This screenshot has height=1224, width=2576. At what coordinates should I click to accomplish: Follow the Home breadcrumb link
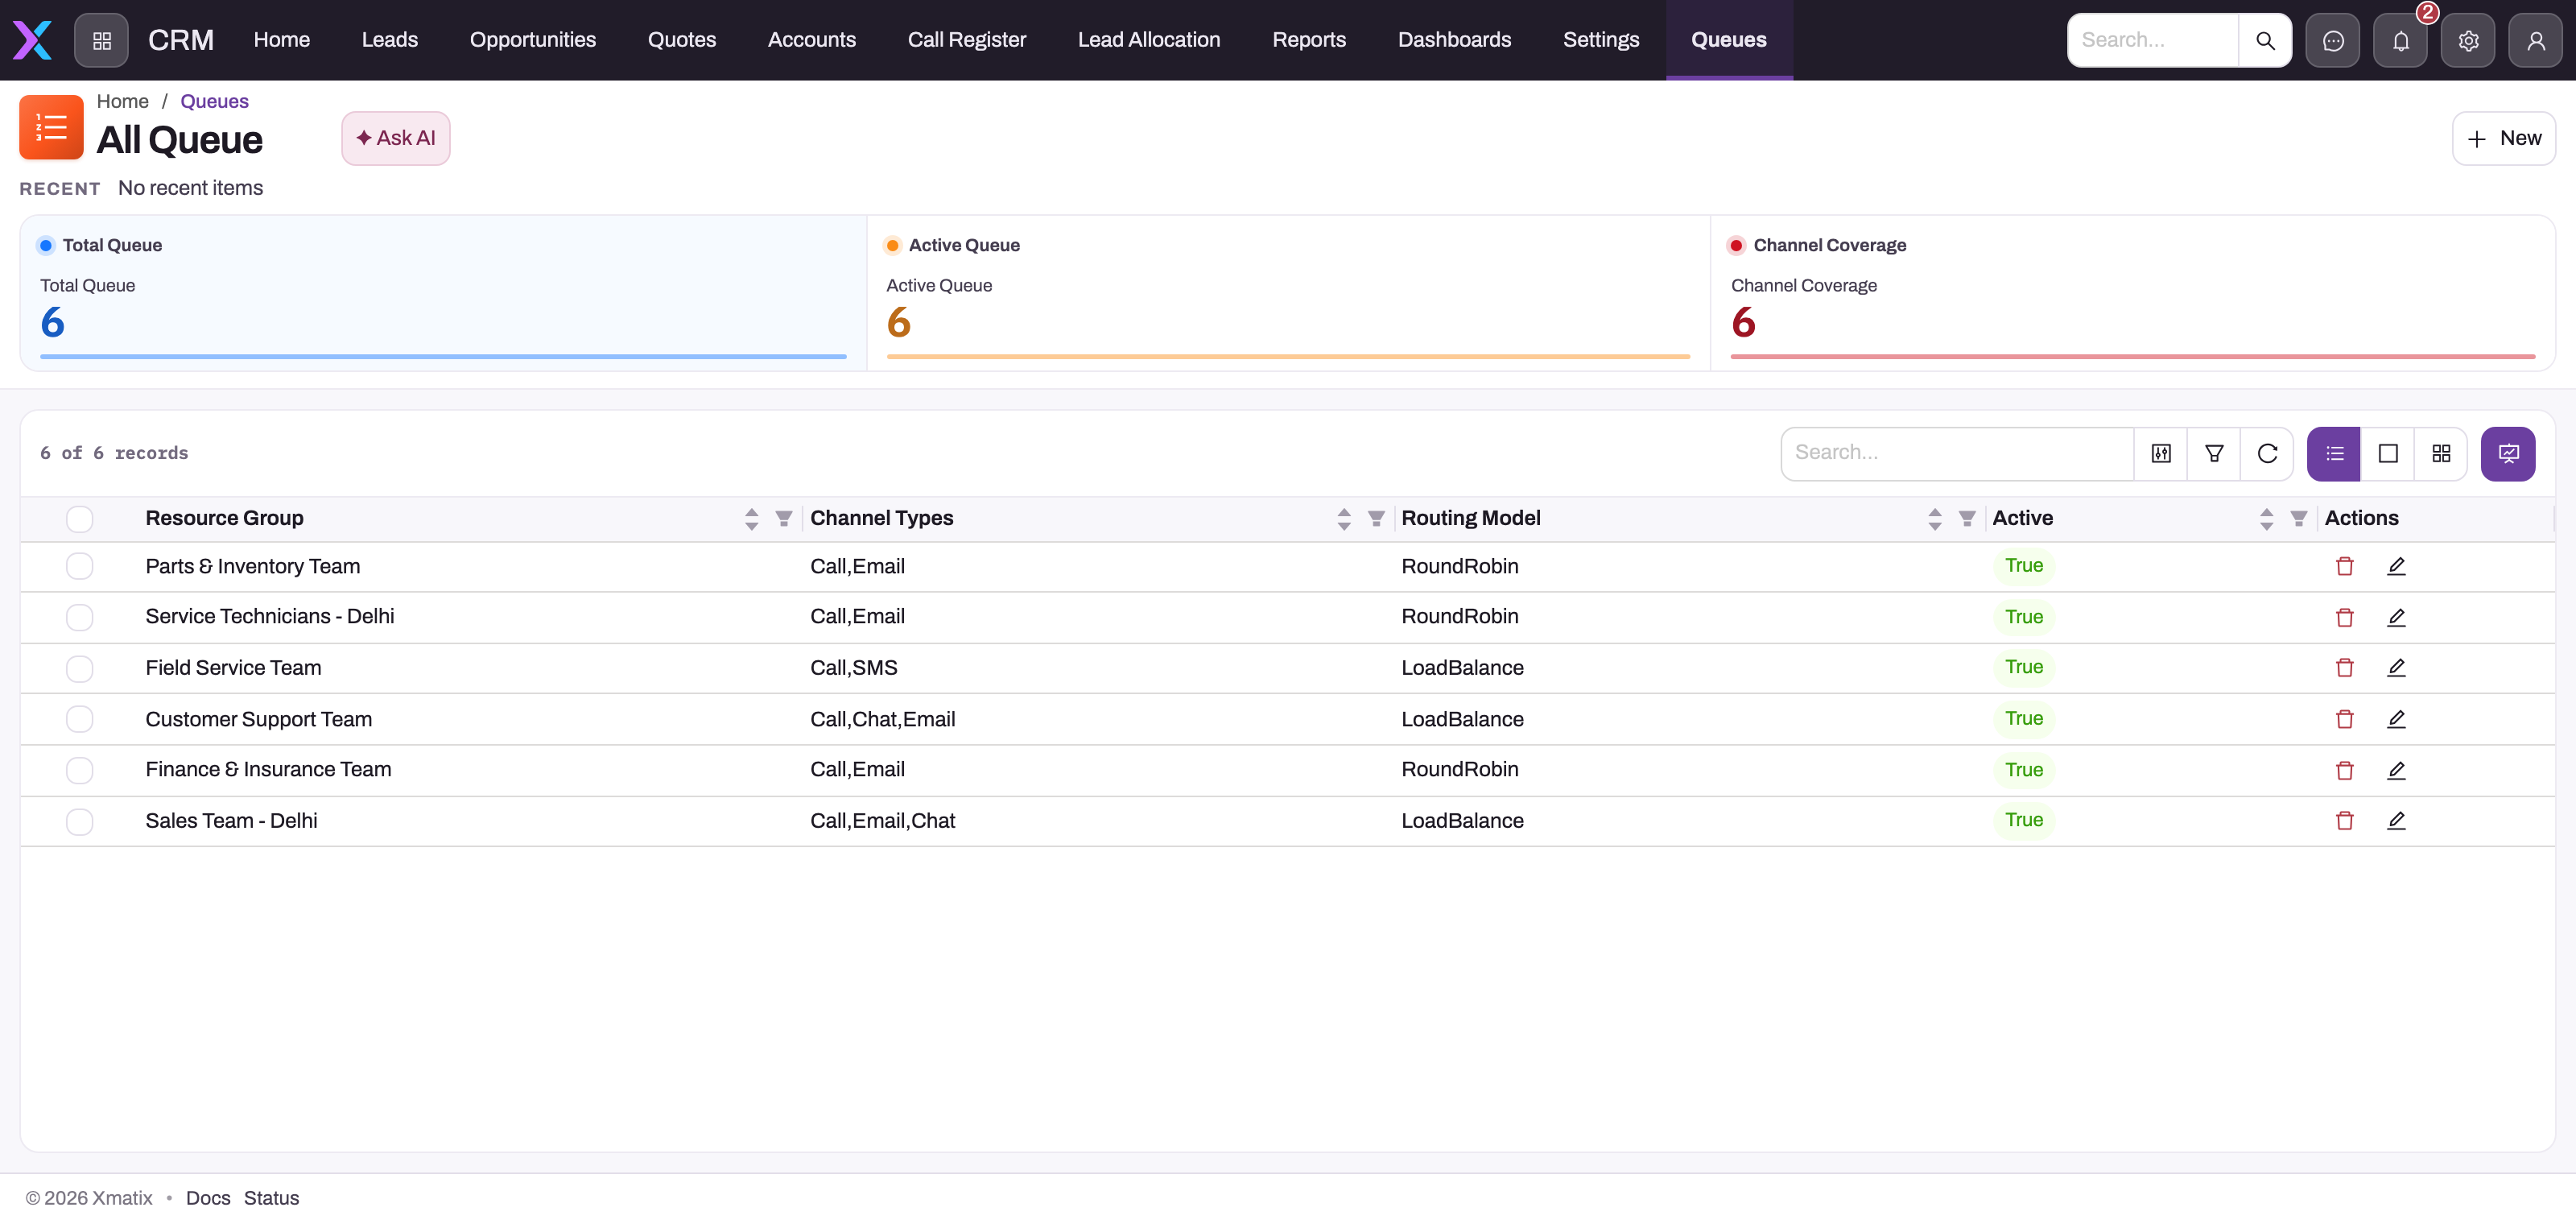pyautogui.click(x=122, y=101)
